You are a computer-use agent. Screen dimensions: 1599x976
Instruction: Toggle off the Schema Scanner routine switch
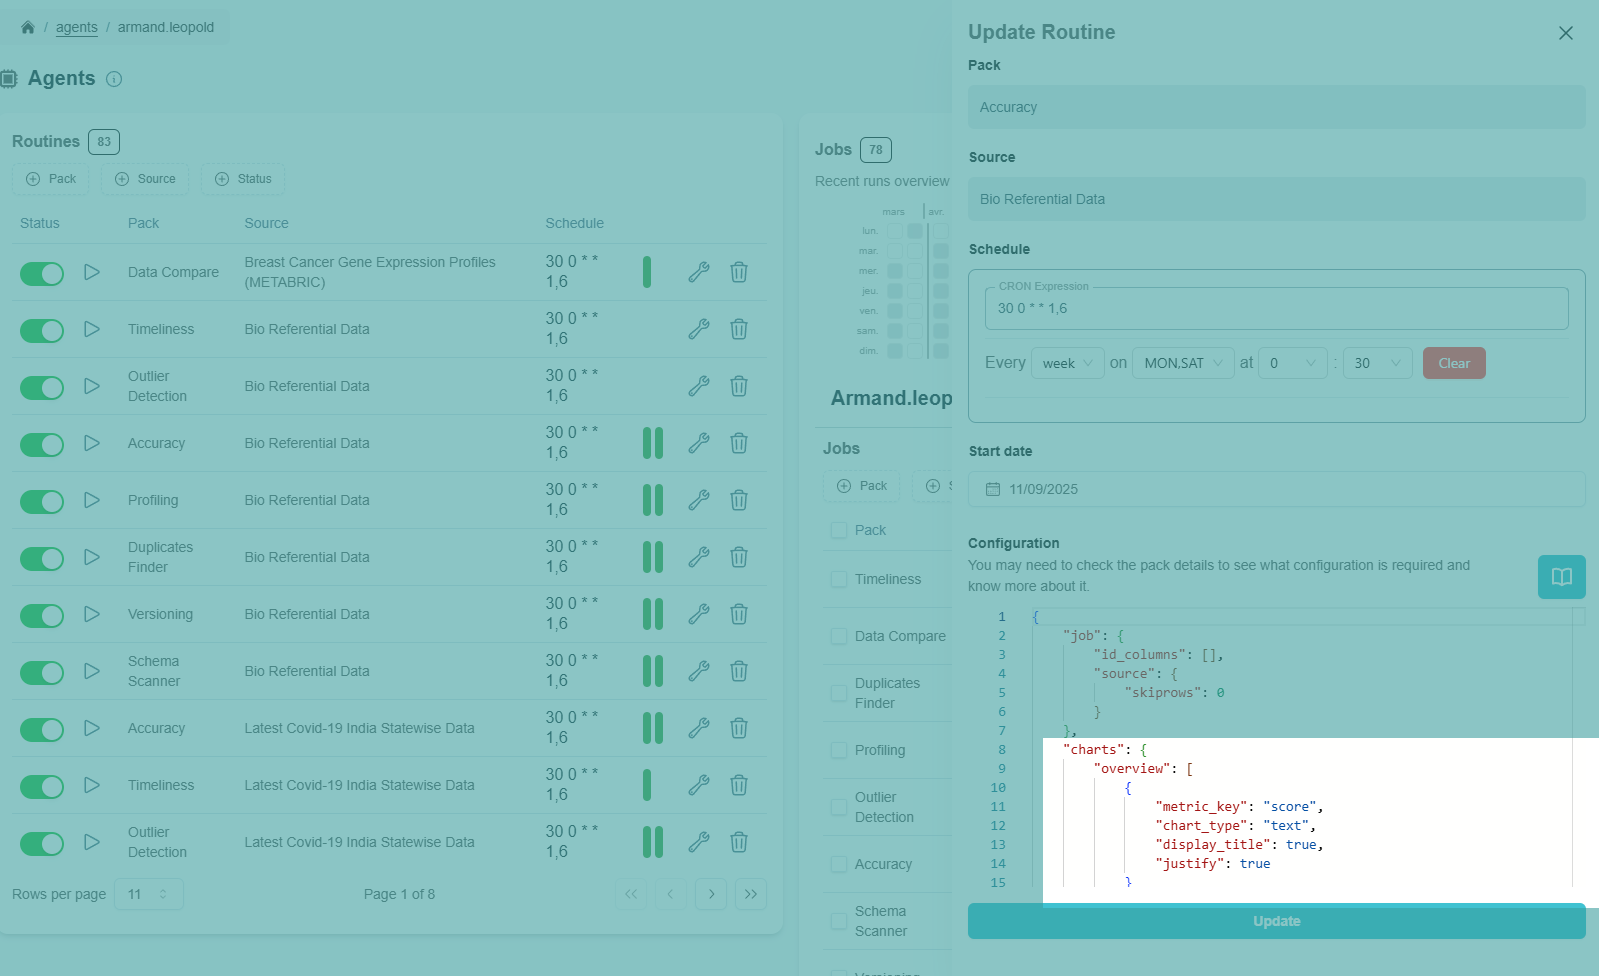pos(42,672)
